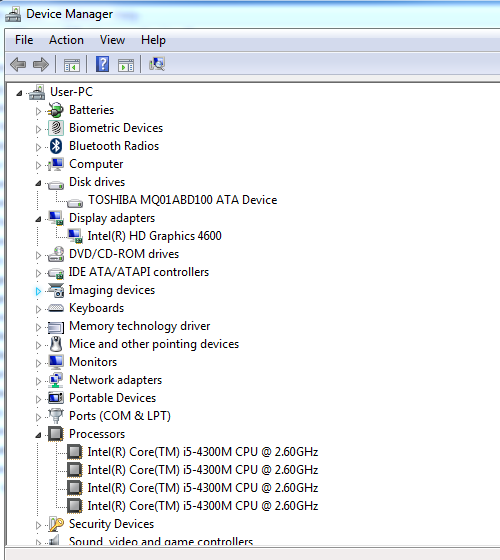Select Memory technology driver label
The image size is (500, 560).
click(140, 326)
